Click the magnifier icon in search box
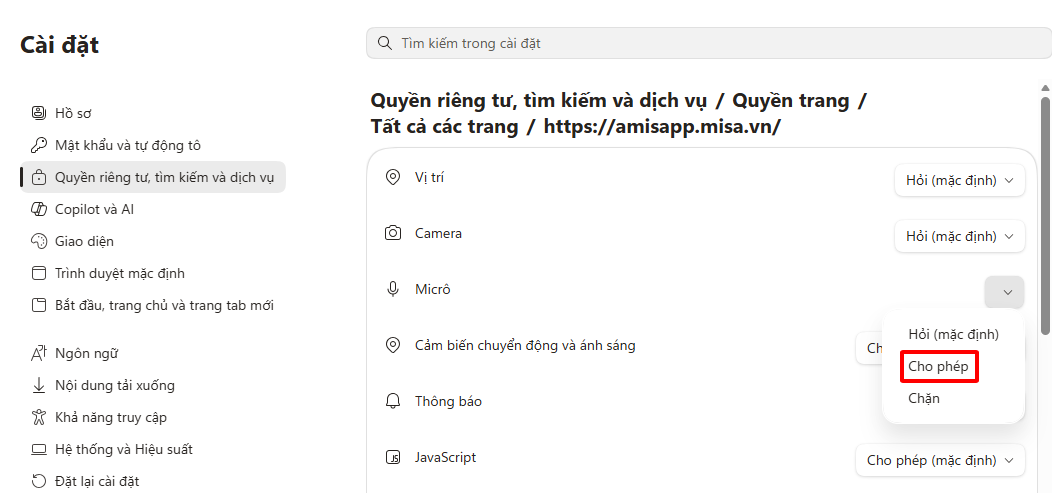Viewport: 1052px width, 493px height. 385,43
